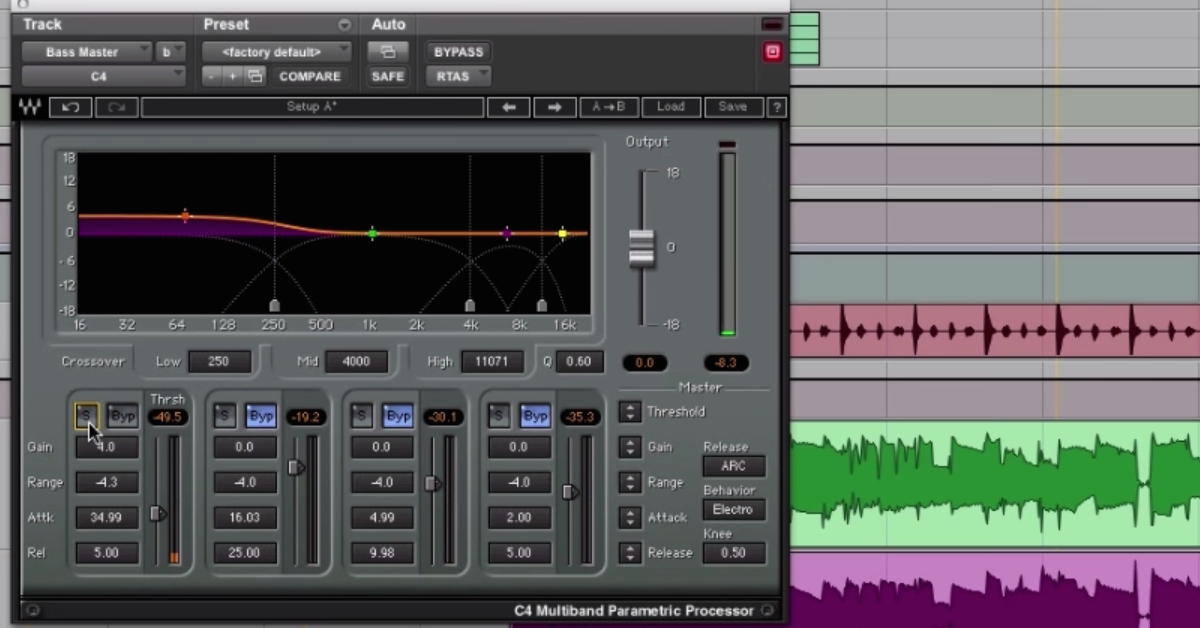Click the previous-setting left arrow
Screen dimensions: 1200x628
click(509, 106)
